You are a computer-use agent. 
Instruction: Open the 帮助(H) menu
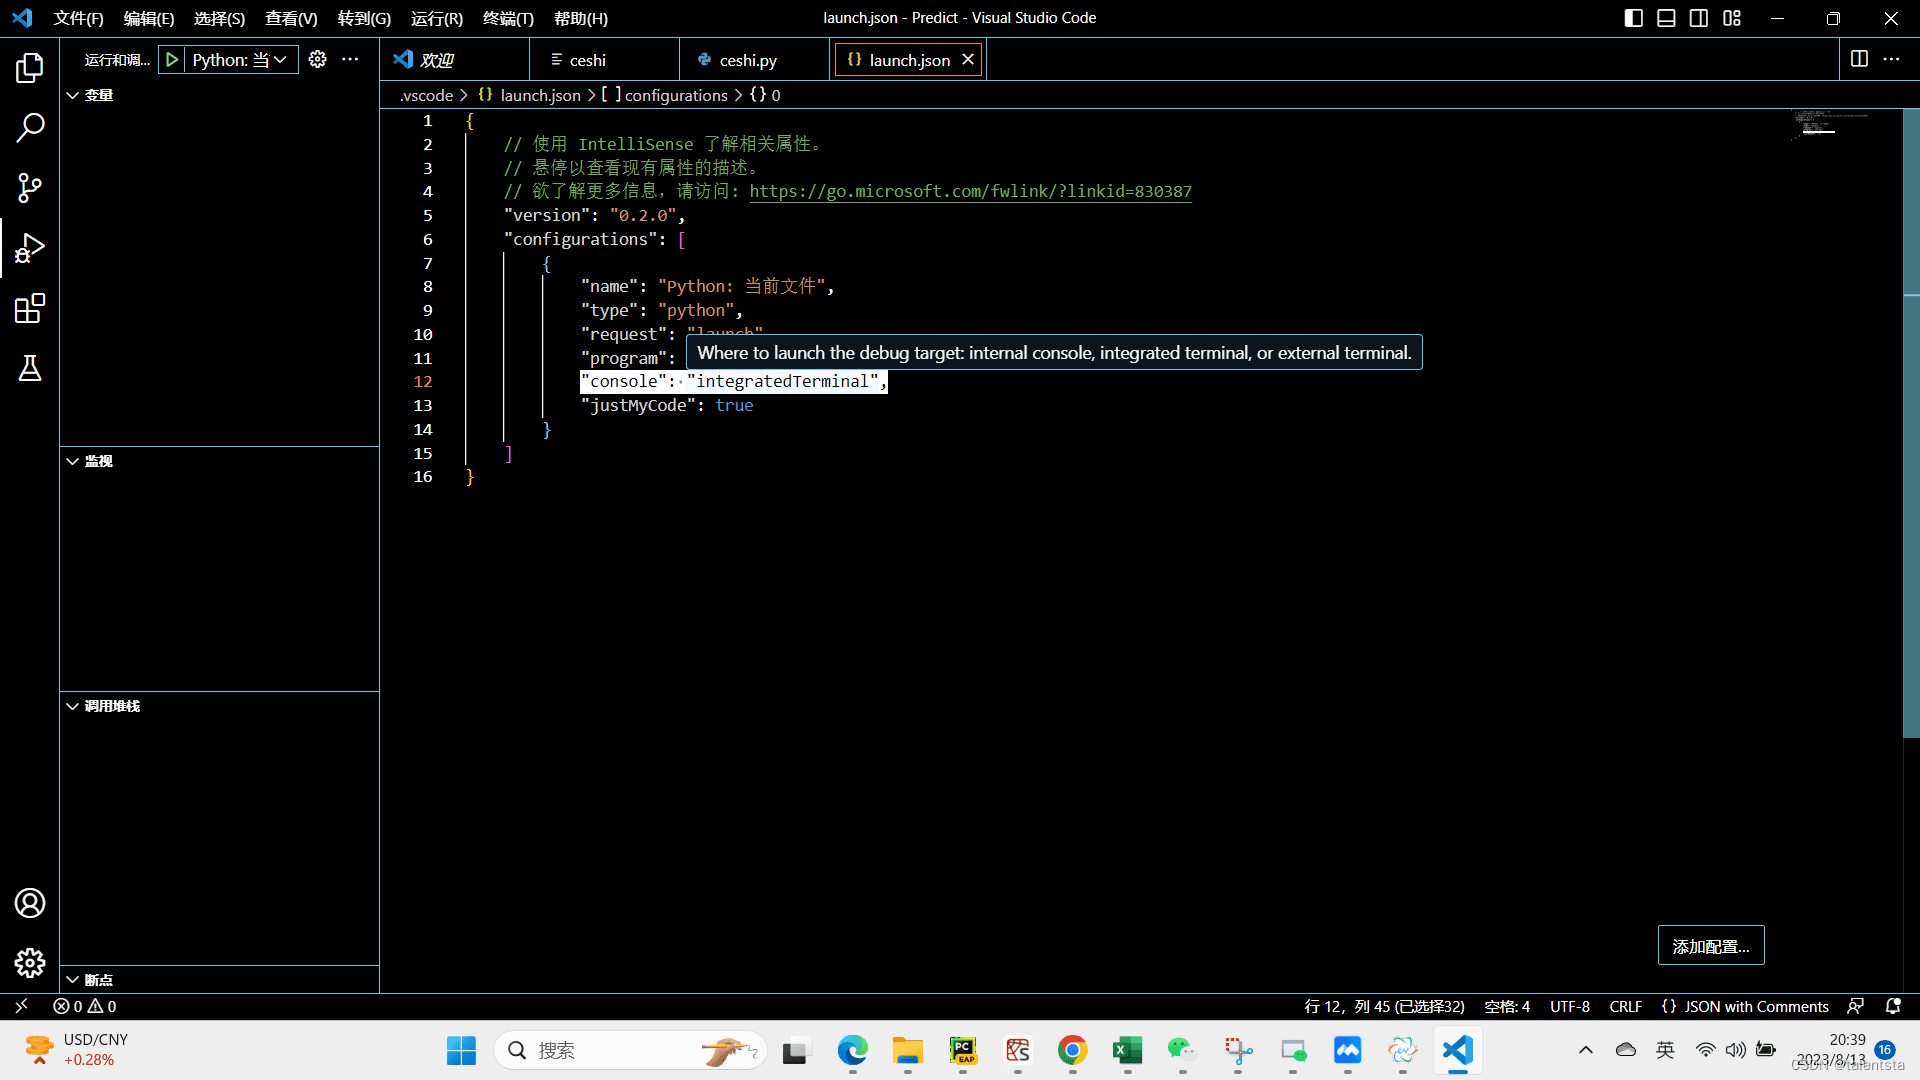tap(581, 18)
